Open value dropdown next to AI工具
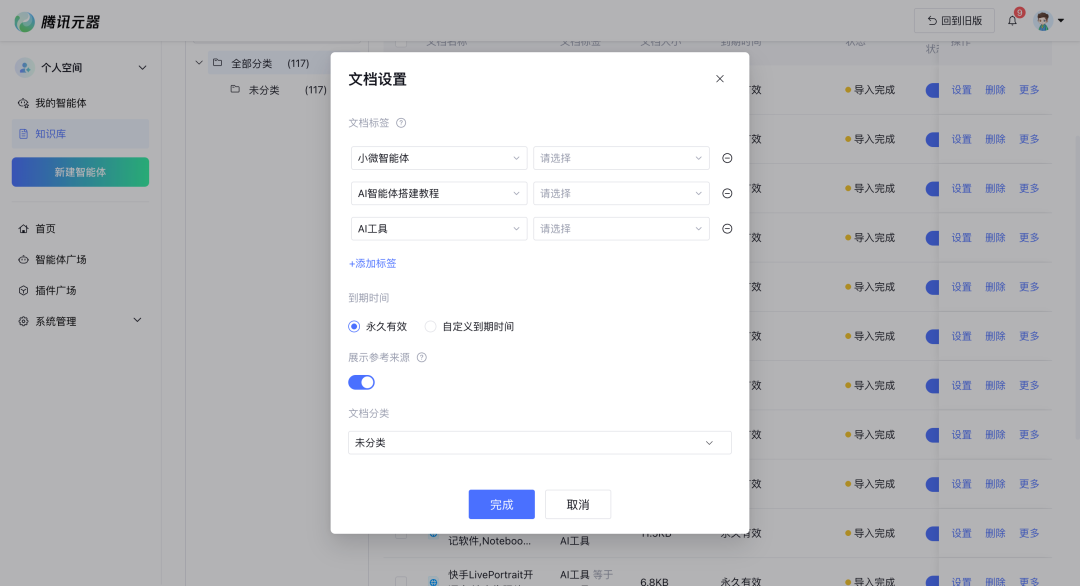This screenshot has height=586, width=1080. [621, 229]
